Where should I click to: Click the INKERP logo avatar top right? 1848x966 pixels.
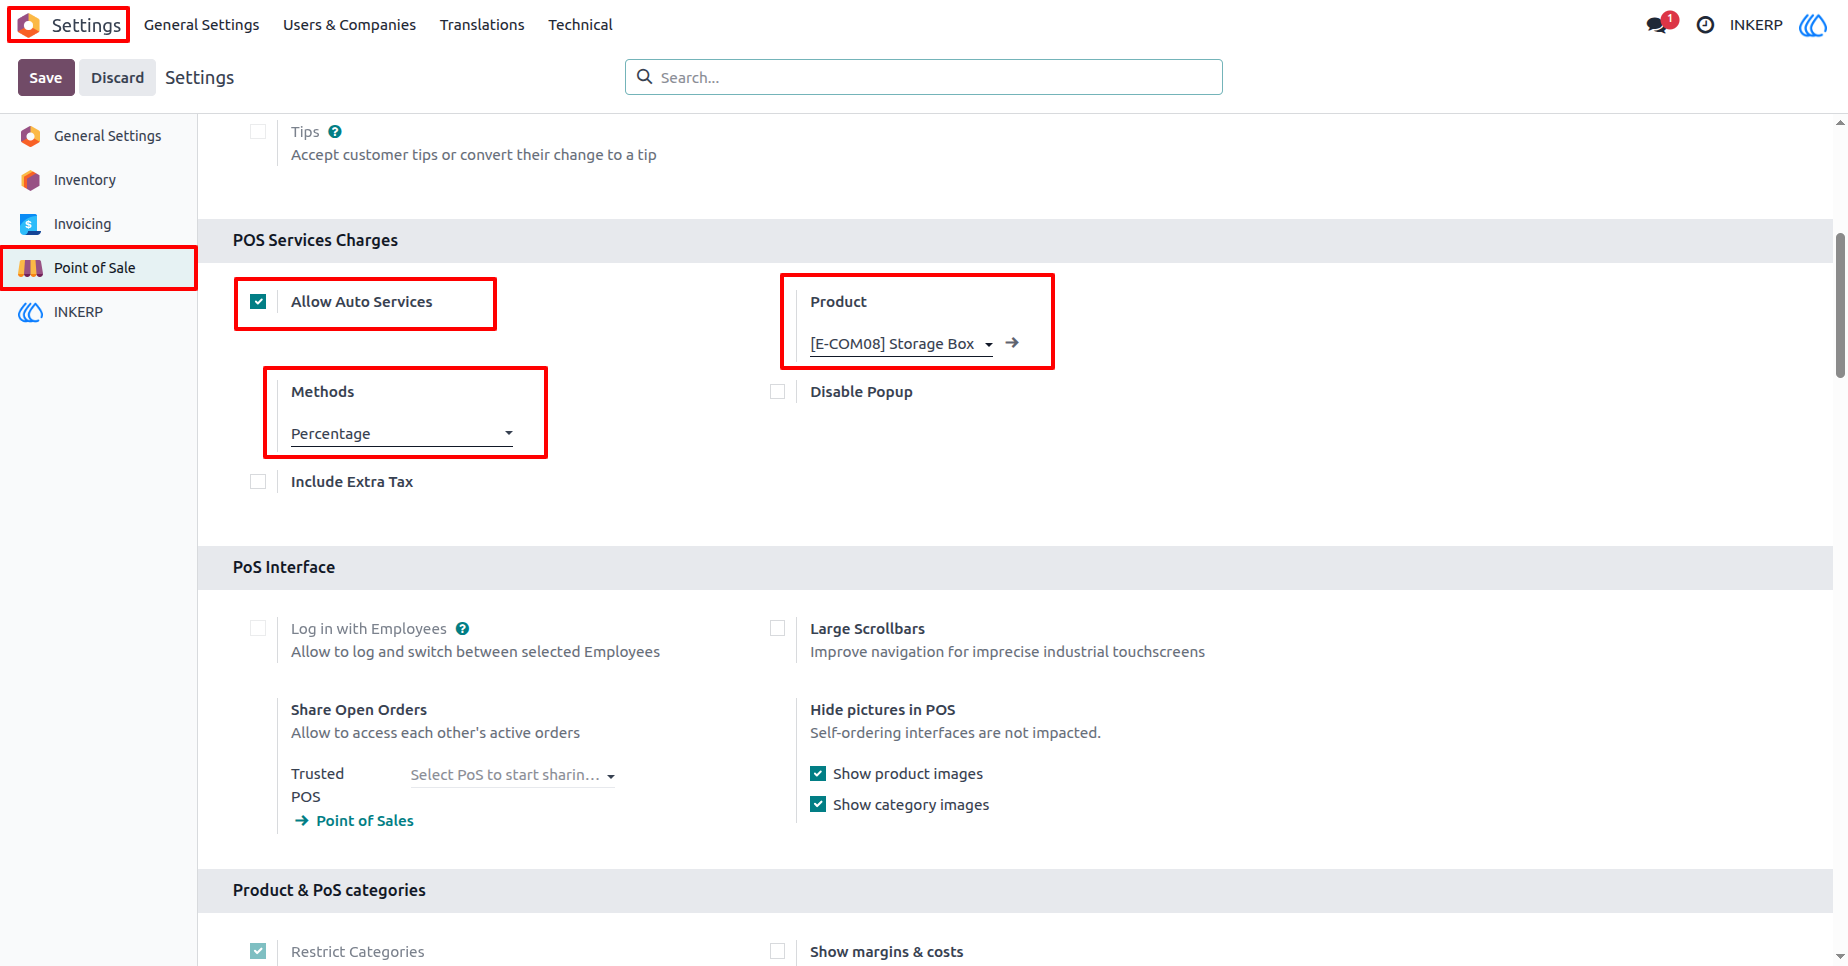[x=1813, y=25]
